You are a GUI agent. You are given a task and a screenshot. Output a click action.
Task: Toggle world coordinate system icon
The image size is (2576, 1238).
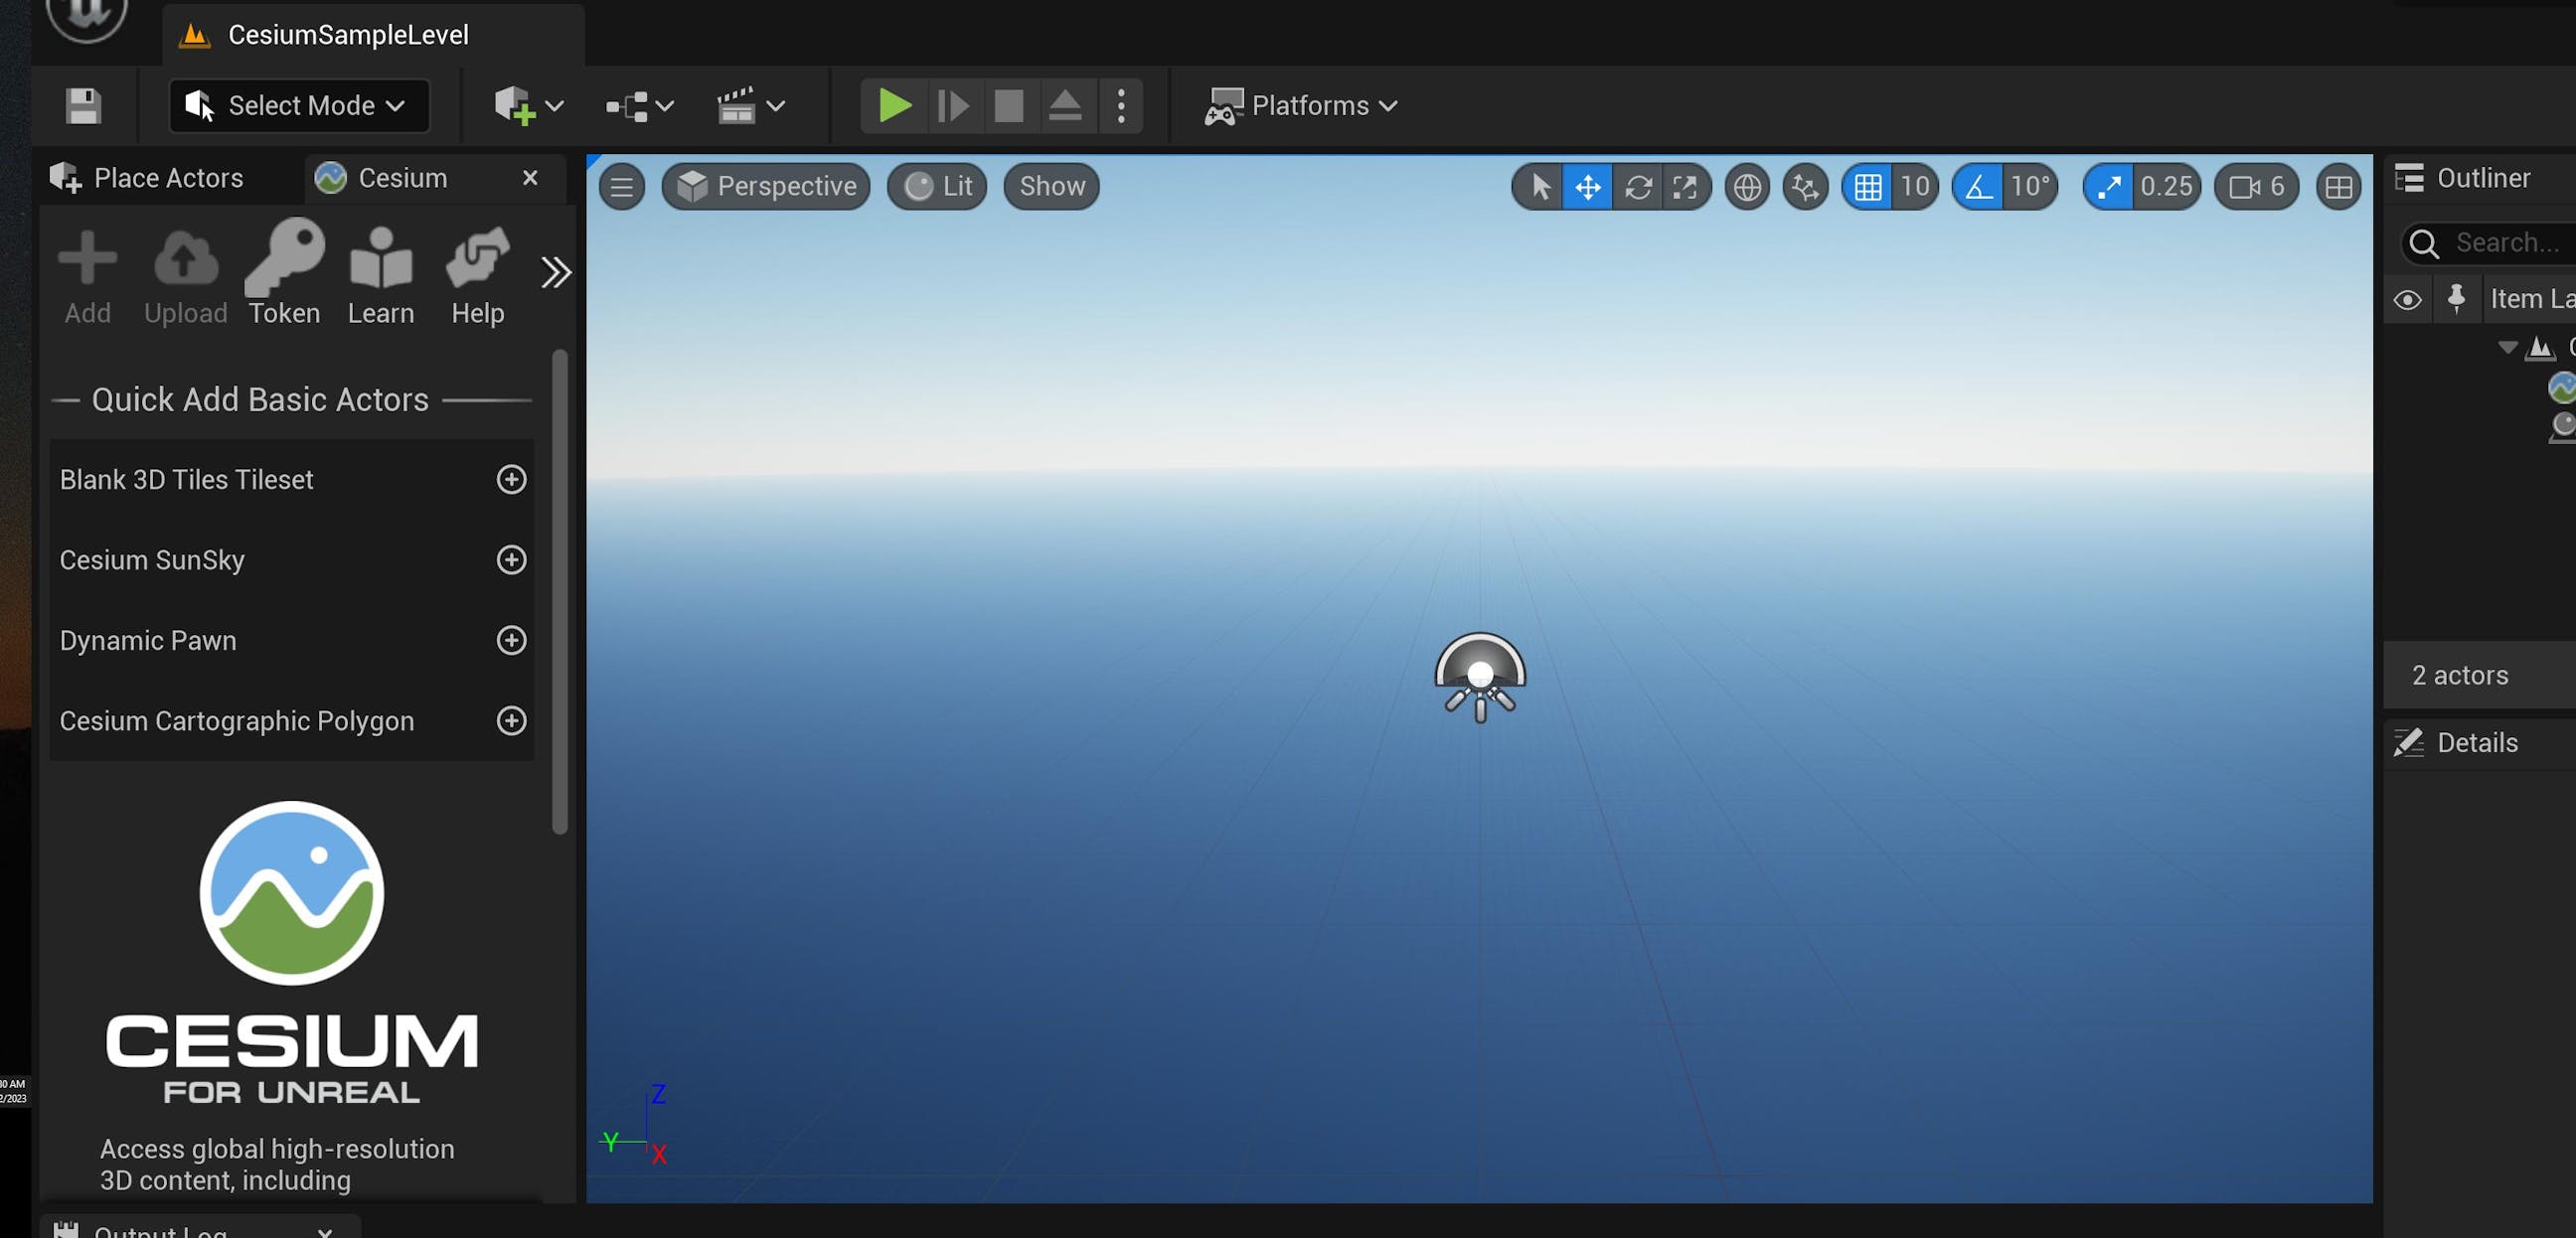(x=1747, y=186)
